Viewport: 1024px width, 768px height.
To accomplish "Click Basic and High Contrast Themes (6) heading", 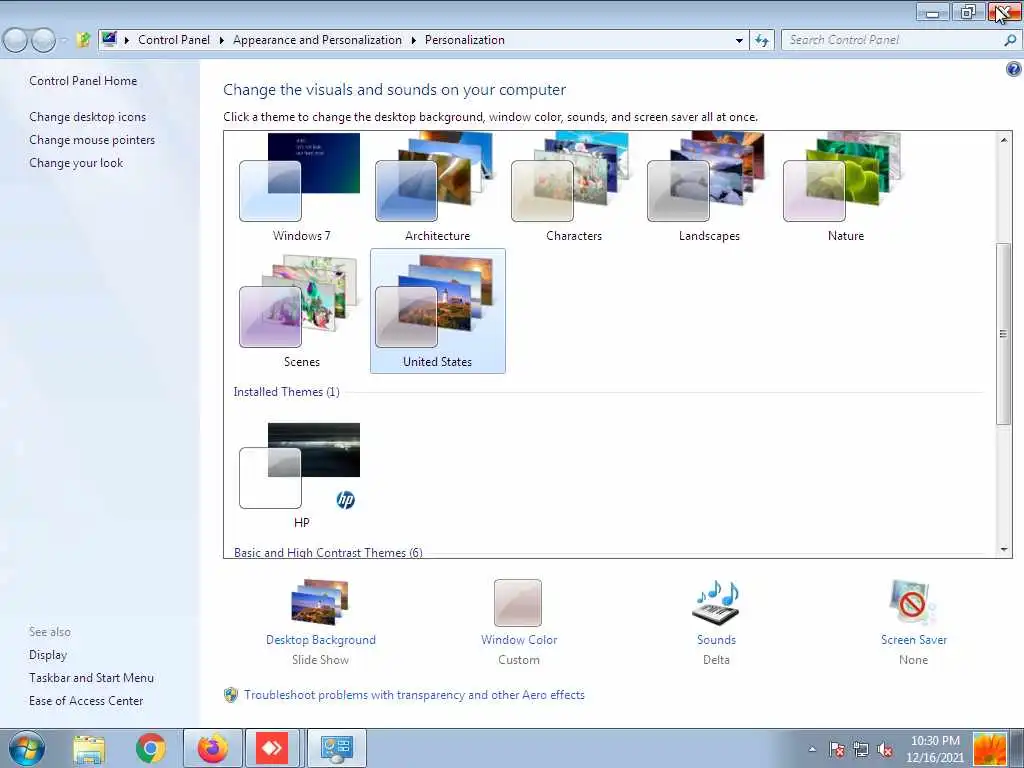I will (328, 552).
